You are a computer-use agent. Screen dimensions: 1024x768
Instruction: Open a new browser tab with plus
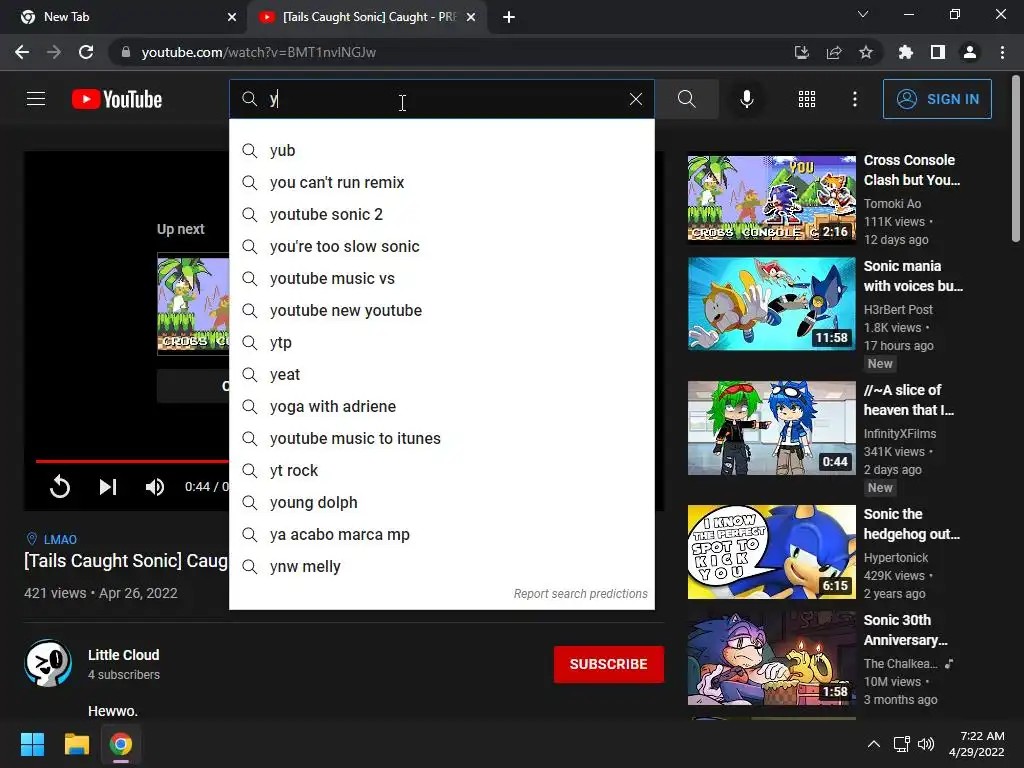(x=509, y=17)
